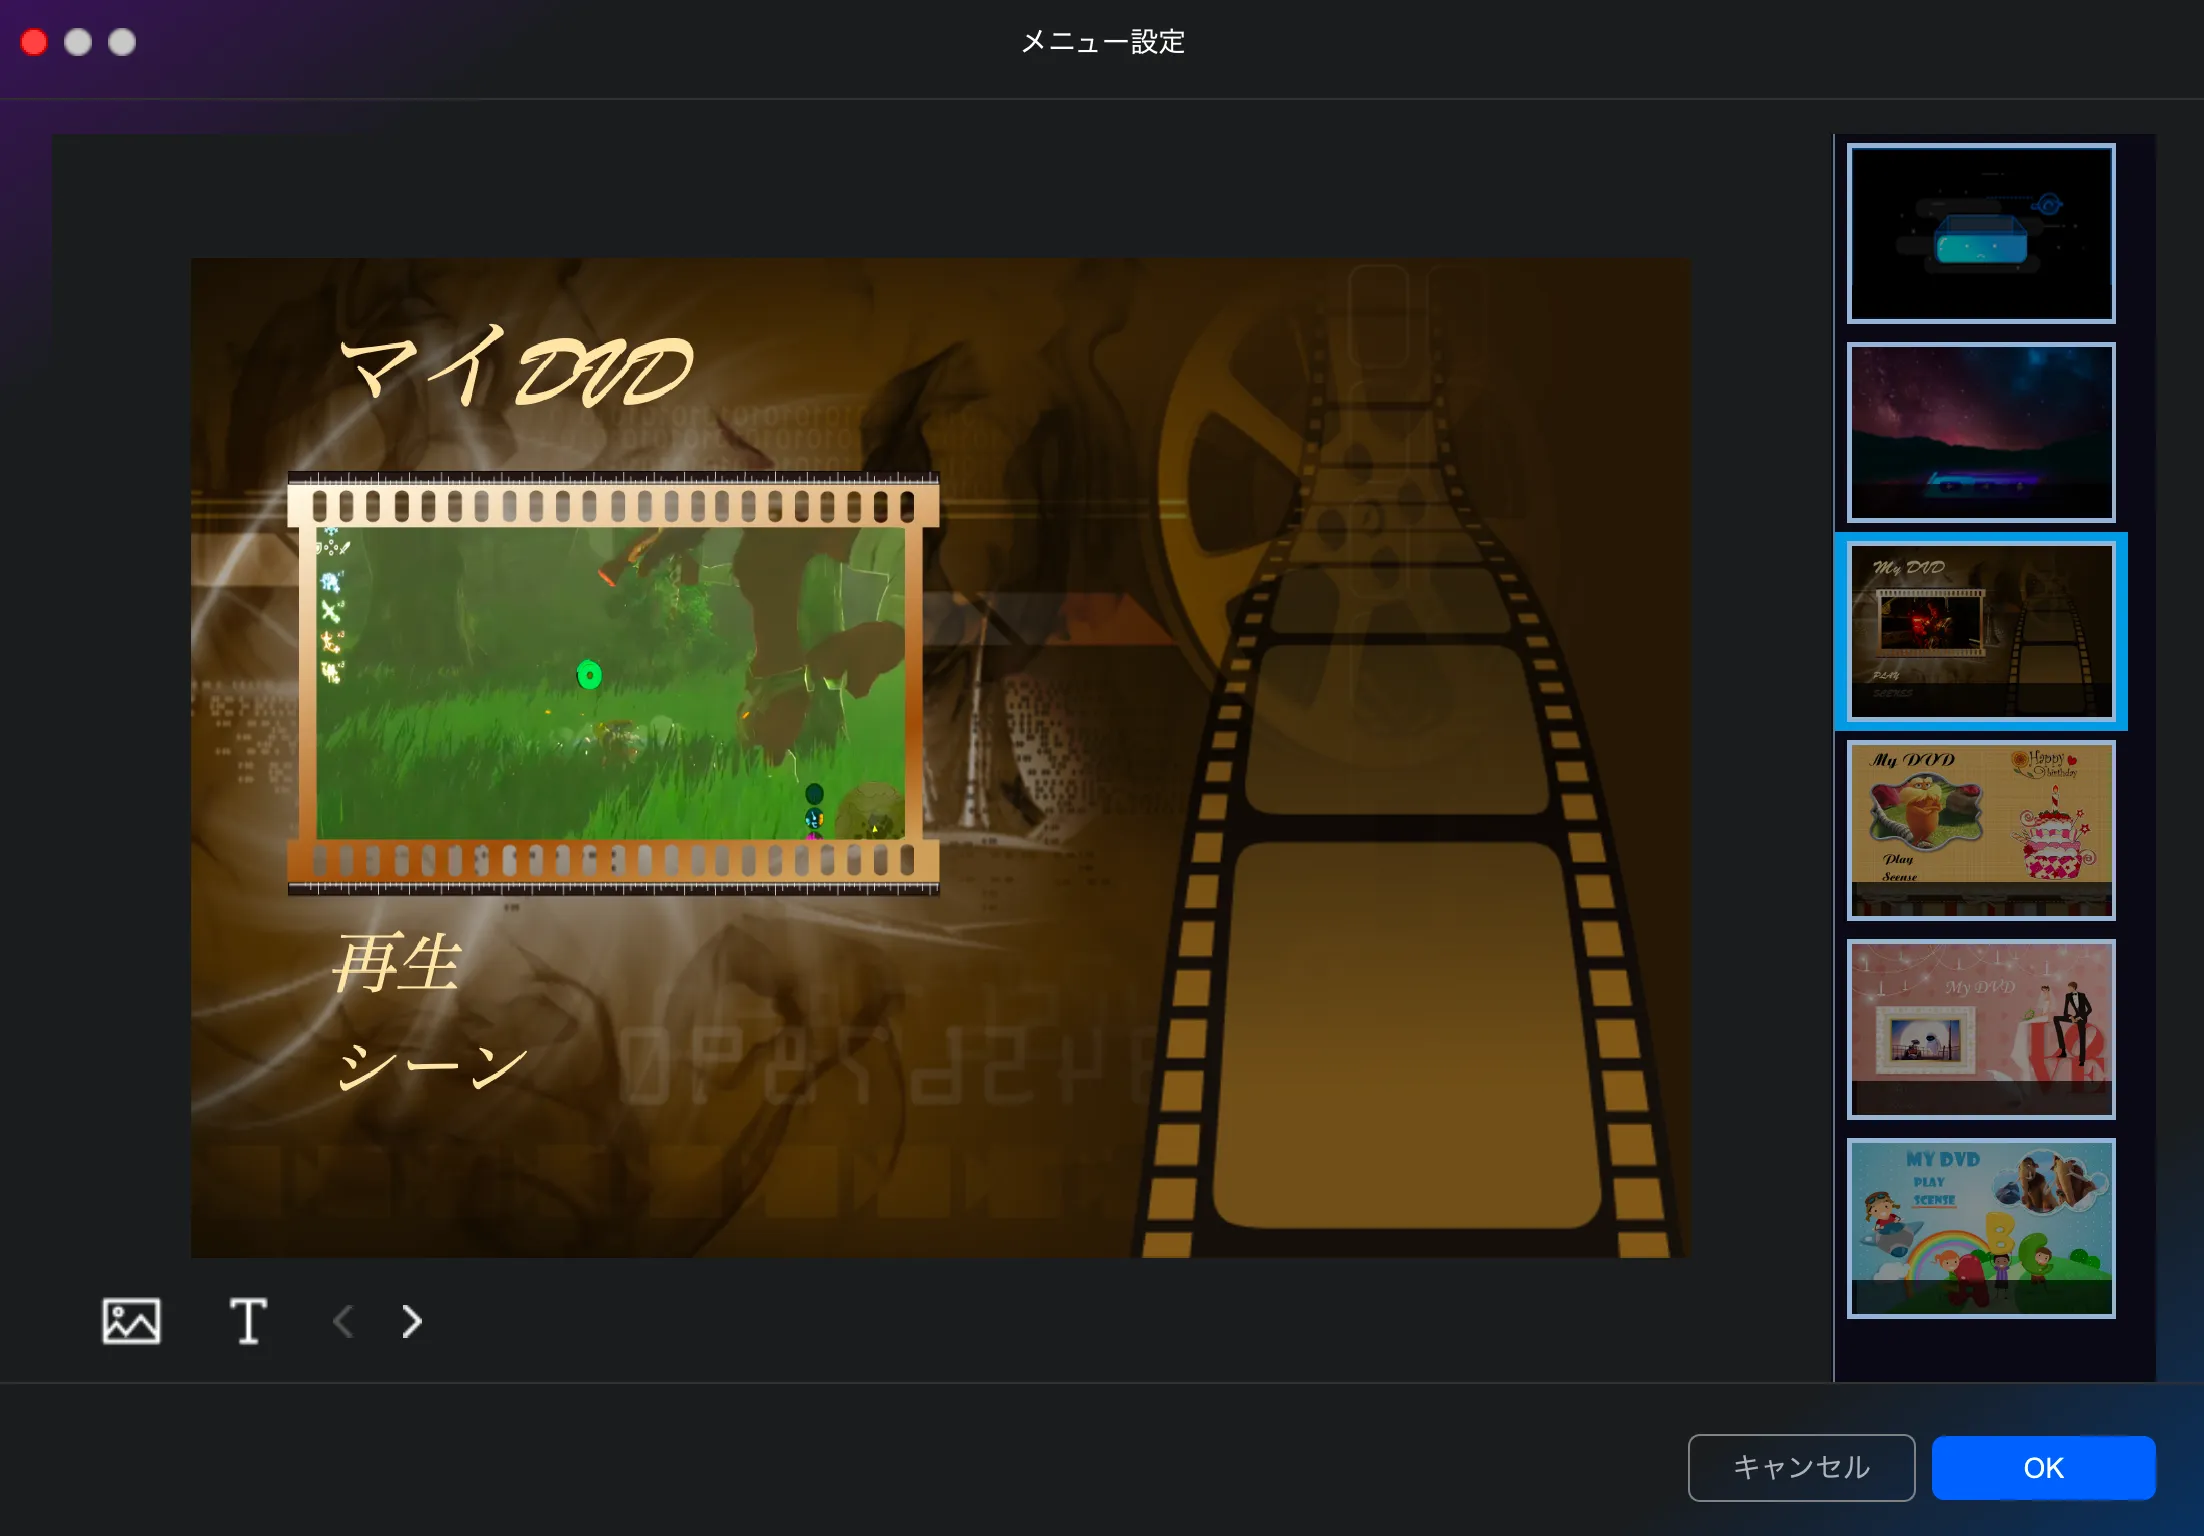
Task: Close the メニュー設定 window with red button
Action: coord(34,42)
